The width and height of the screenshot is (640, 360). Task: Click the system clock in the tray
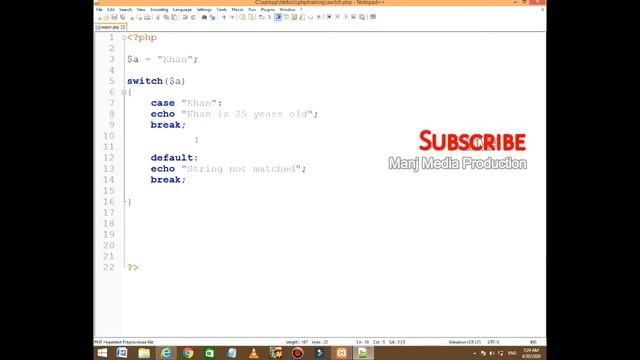click(531, 353)
